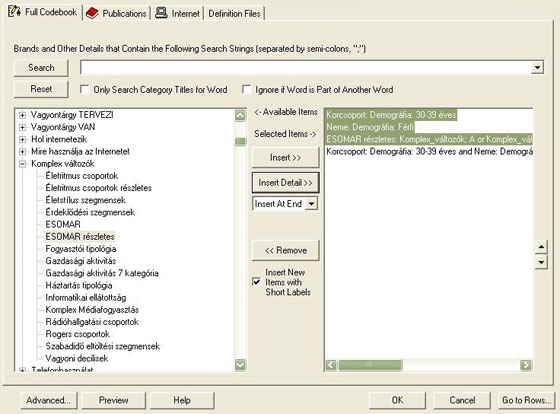Check Ignore if Word is Part of Another Word
The width and height of the screenshot is (560, 414).
click(246, 89)
